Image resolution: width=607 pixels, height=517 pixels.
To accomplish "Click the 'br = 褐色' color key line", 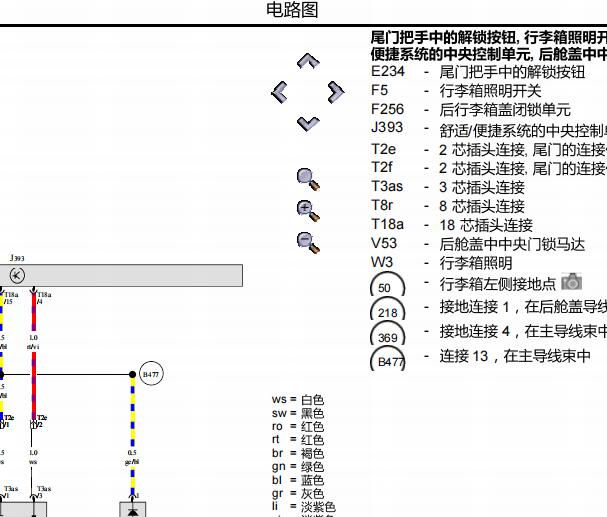I will point(298,453).
